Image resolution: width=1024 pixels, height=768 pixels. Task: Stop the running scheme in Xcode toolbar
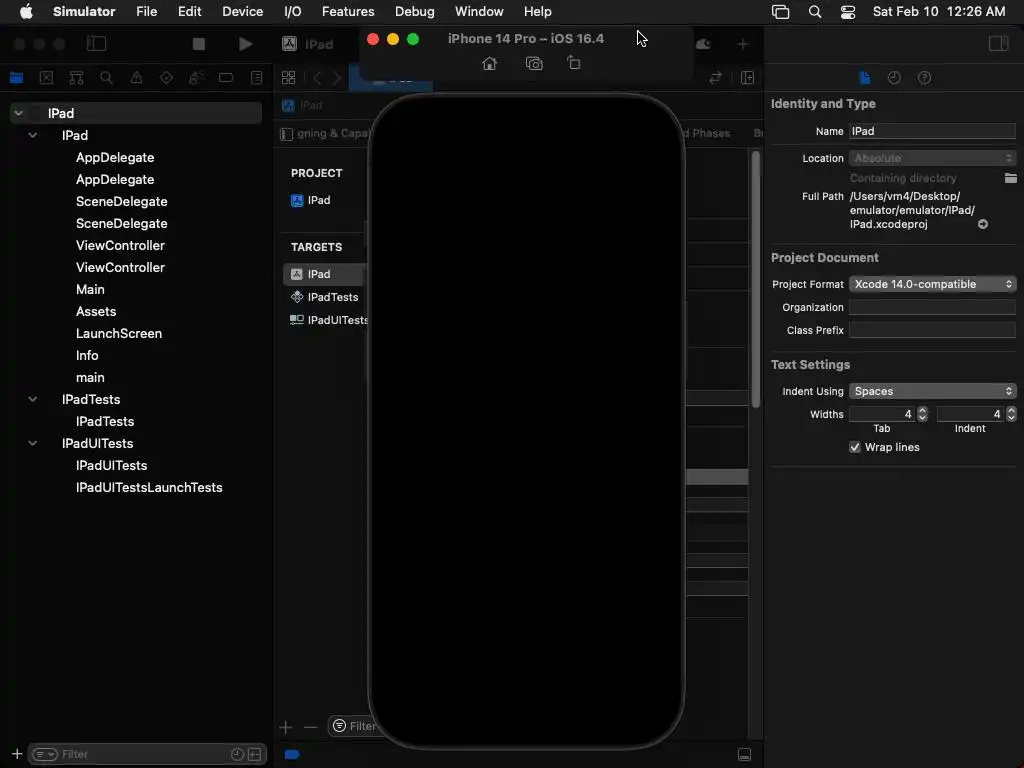coord(199,44)
